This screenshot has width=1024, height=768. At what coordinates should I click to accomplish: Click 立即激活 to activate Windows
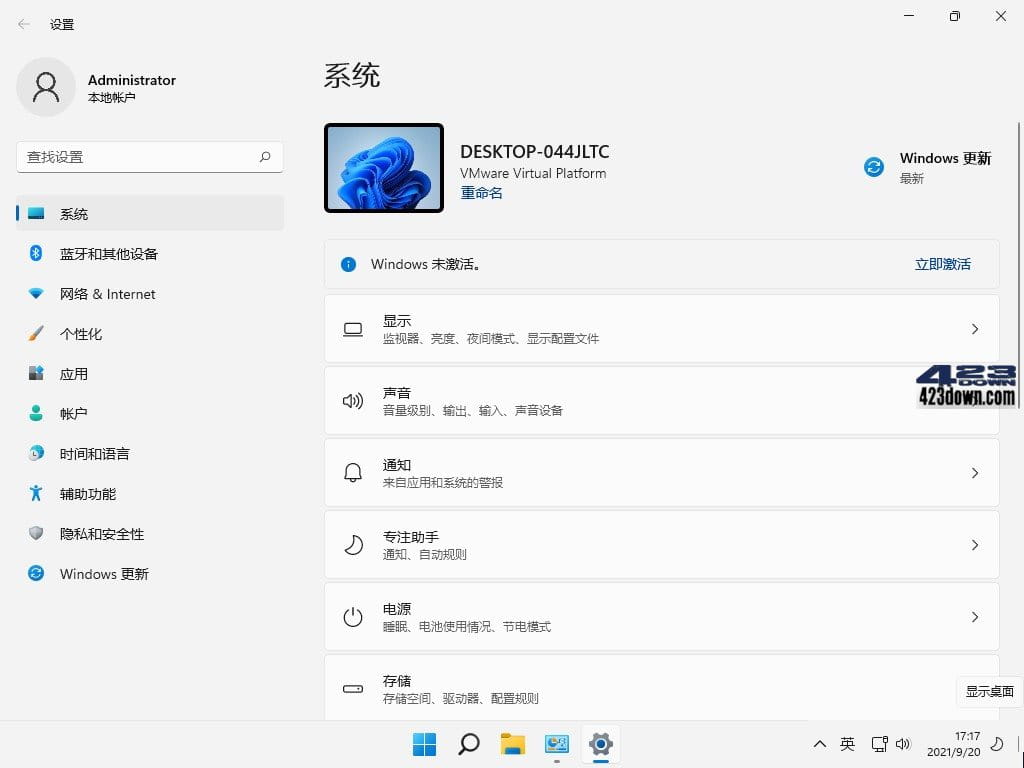941,264
